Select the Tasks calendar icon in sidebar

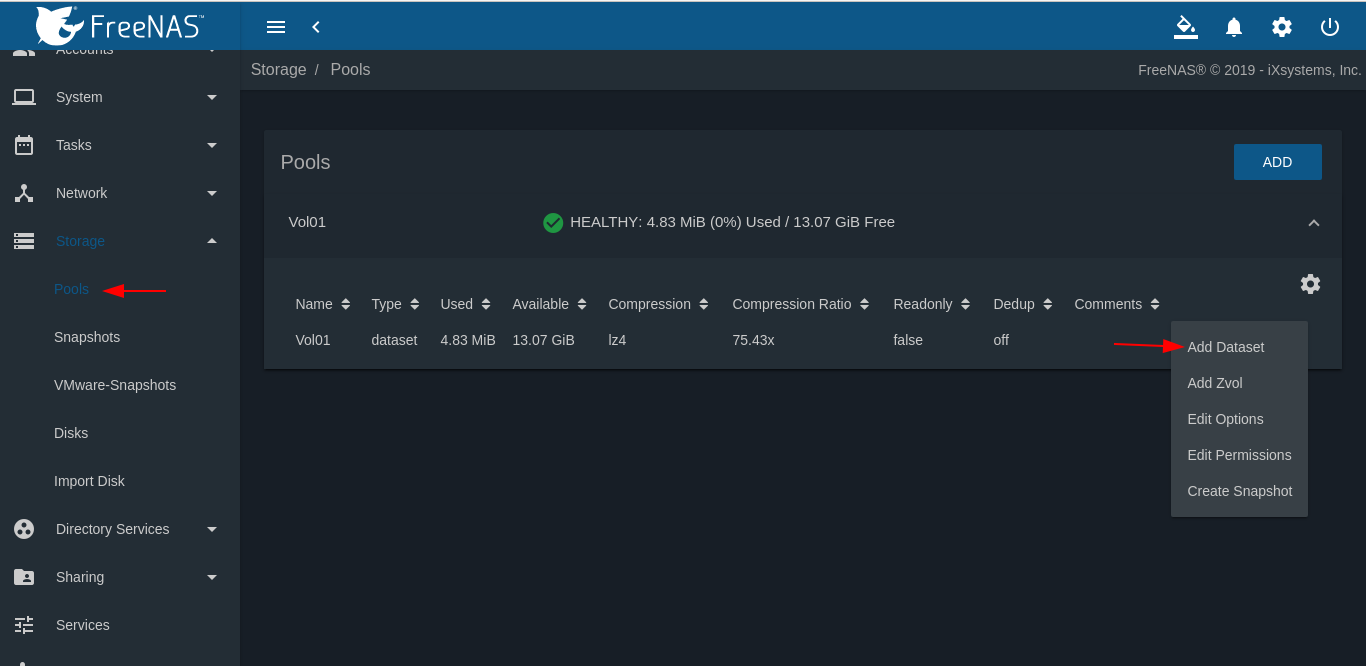click(x=24, y=145)
